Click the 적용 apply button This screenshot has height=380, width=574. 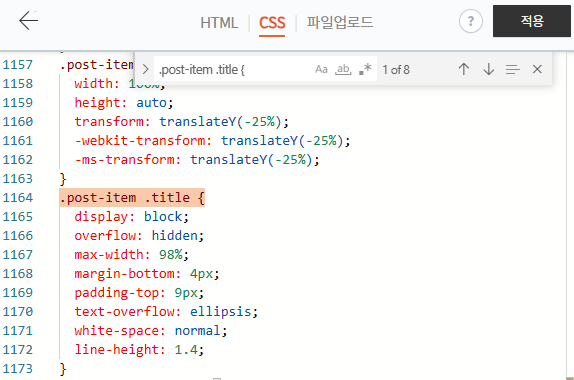point(532,21)
